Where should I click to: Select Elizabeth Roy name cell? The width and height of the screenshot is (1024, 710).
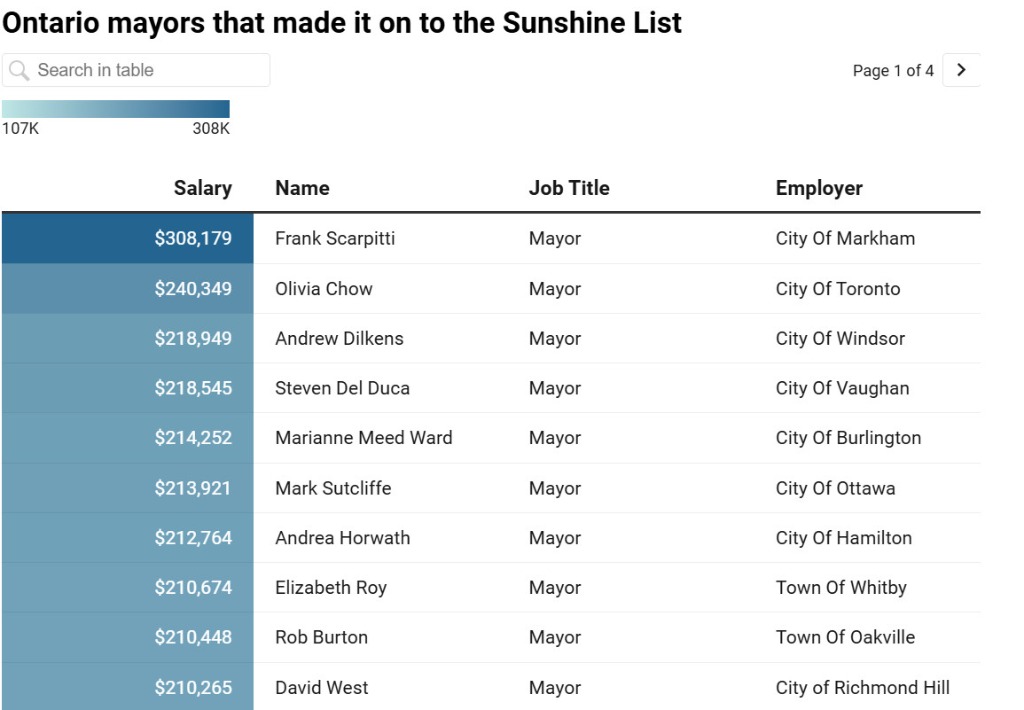pyautogui.click(x=330, y=588)
